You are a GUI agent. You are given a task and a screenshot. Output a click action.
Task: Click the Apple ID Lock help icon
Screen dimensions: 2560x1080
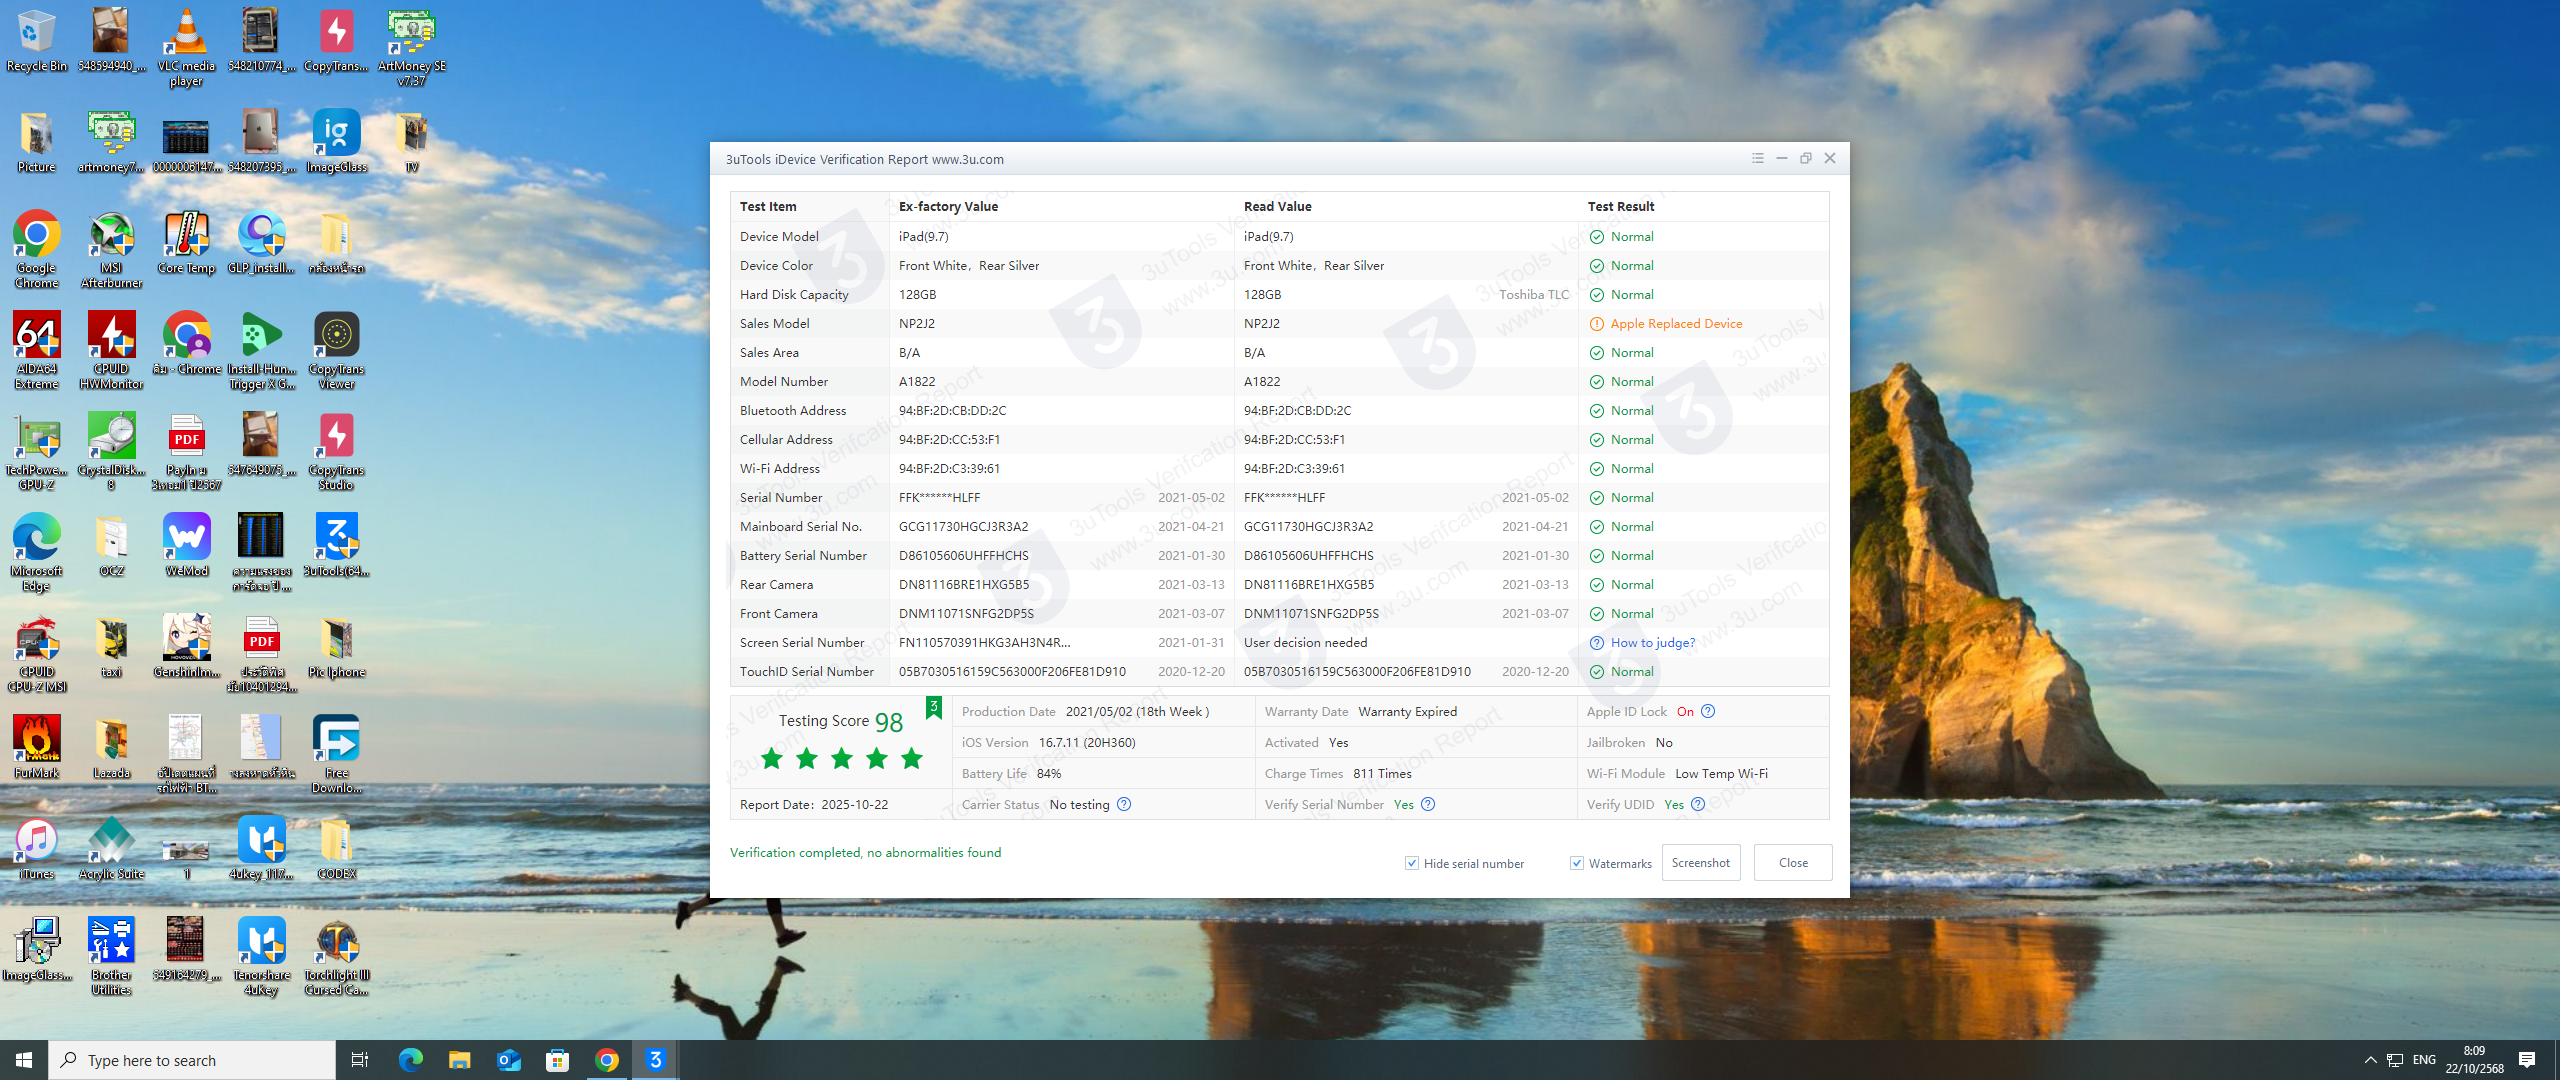(x=1708, y=711)
